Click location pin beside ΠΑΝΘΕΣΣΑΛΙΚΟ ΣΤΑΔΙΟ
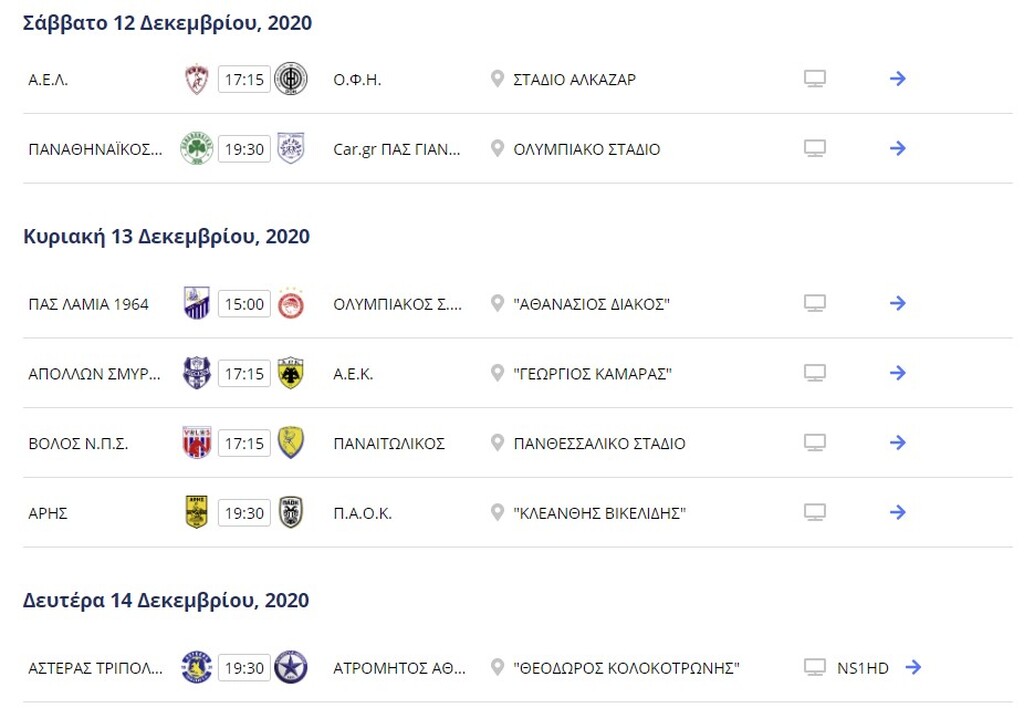 tap(497, 443)
